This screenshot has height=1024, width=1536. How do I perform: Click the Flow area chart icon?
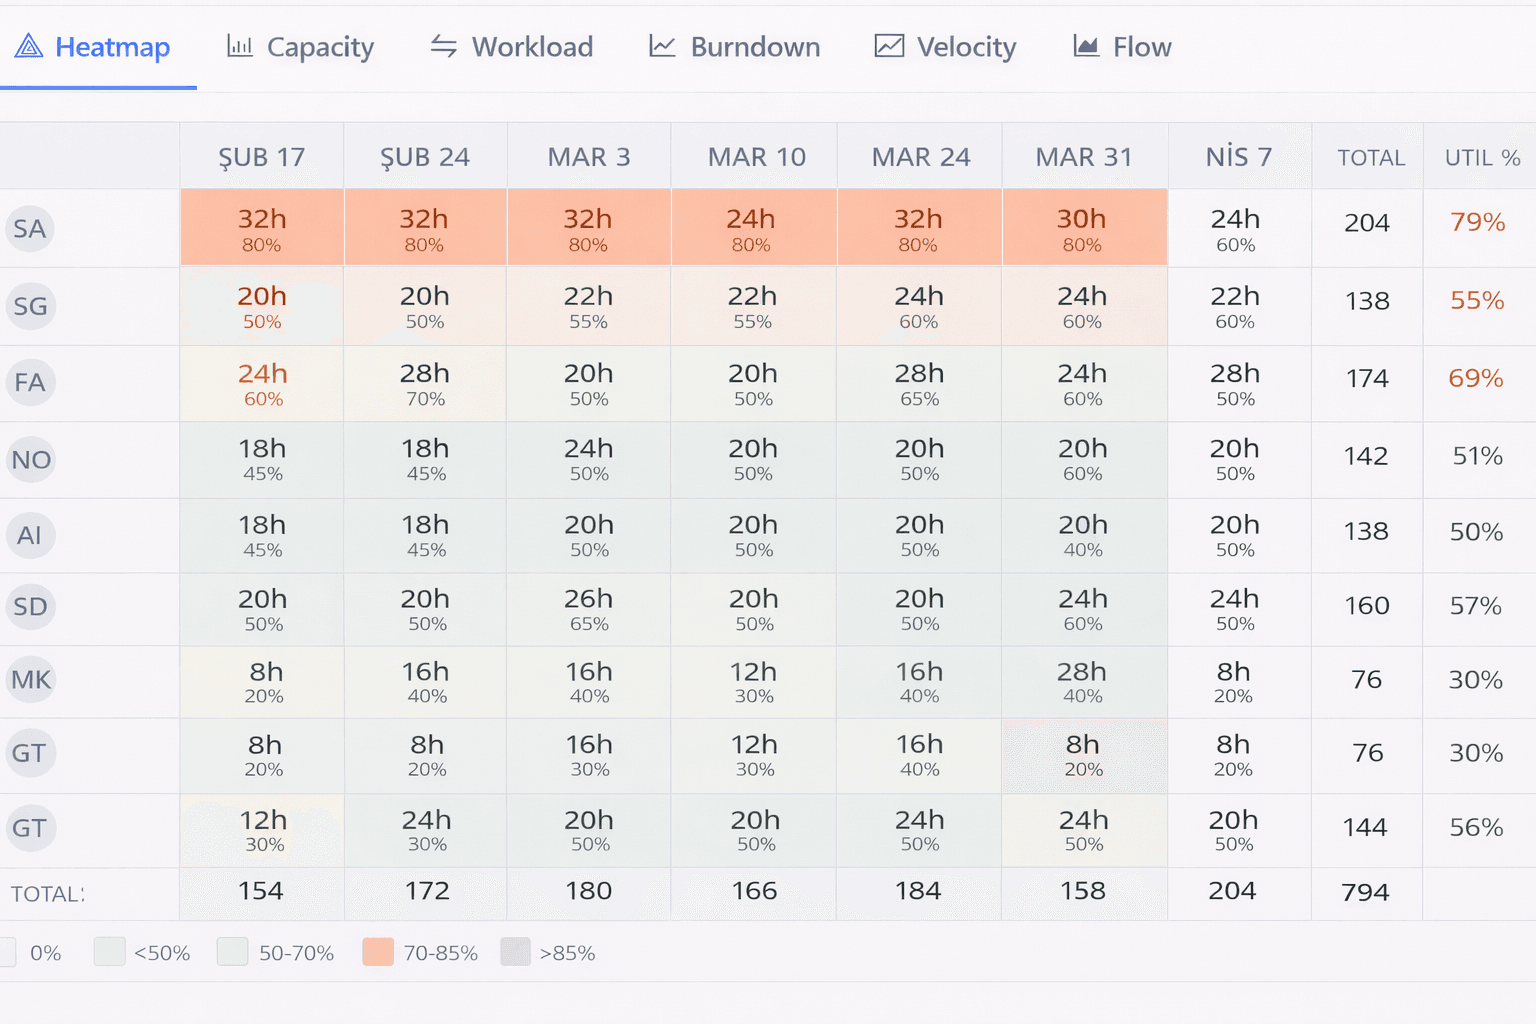pos(1086,46)
